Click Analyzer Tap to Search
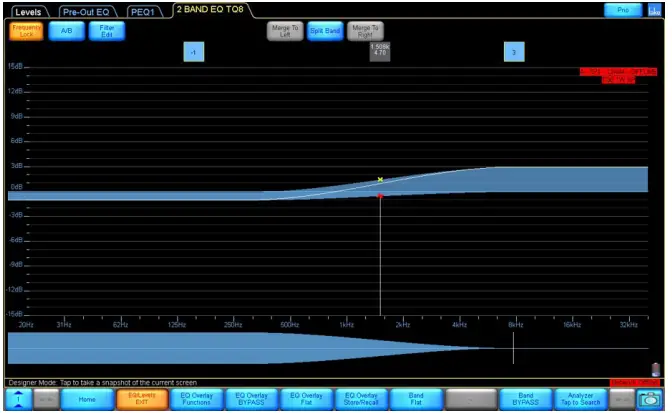The image size is (672, 413). tap(580, 400)
